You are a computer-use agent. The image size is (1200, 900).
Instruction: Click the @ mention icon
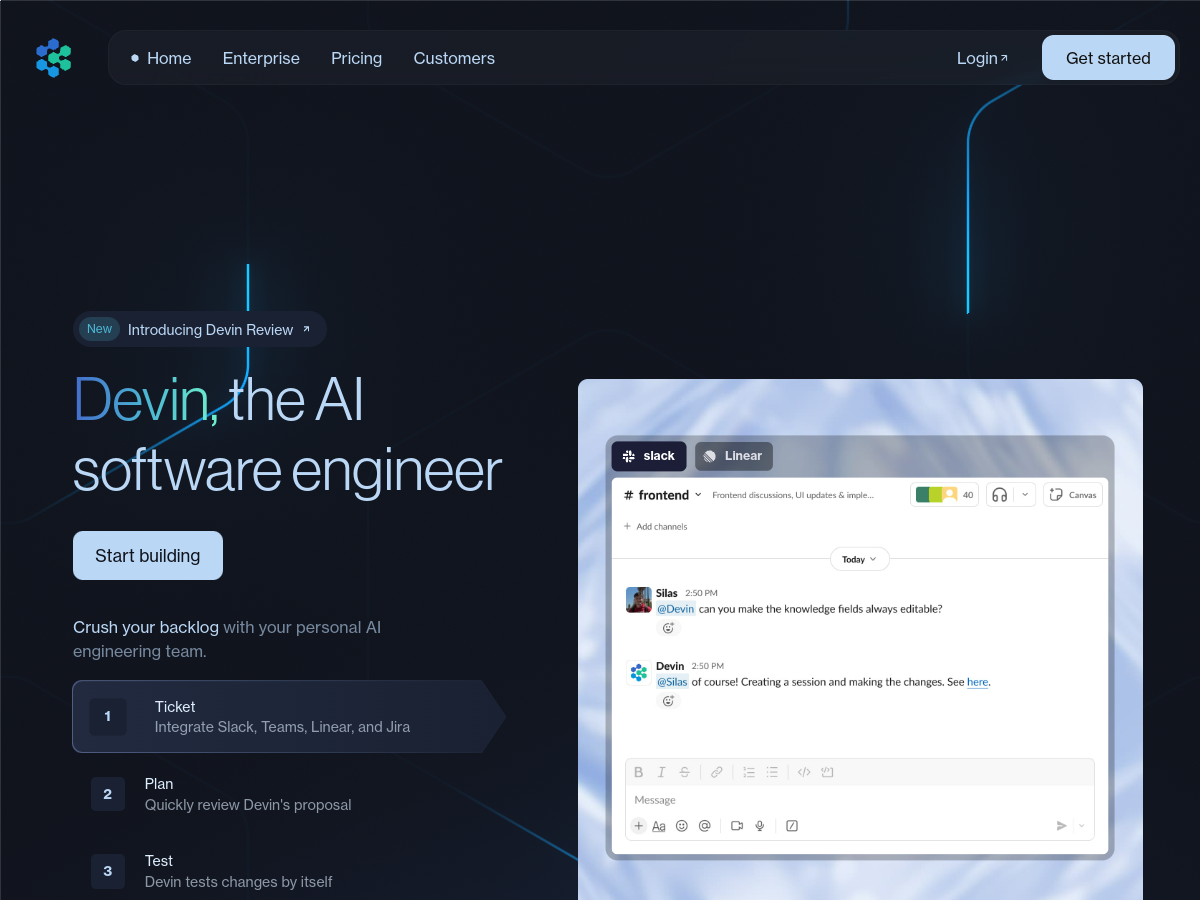coord(704,826)
